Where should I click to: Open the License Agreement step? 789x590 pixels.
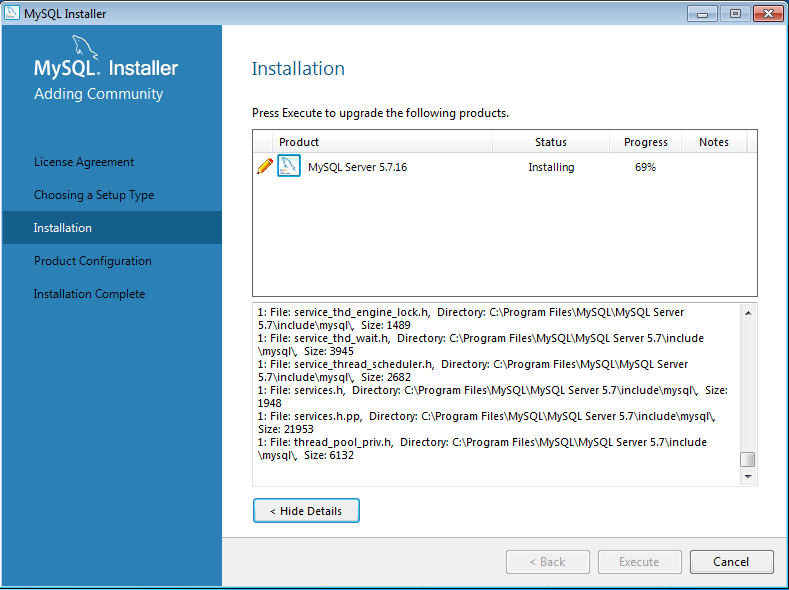tap(84, 162)
